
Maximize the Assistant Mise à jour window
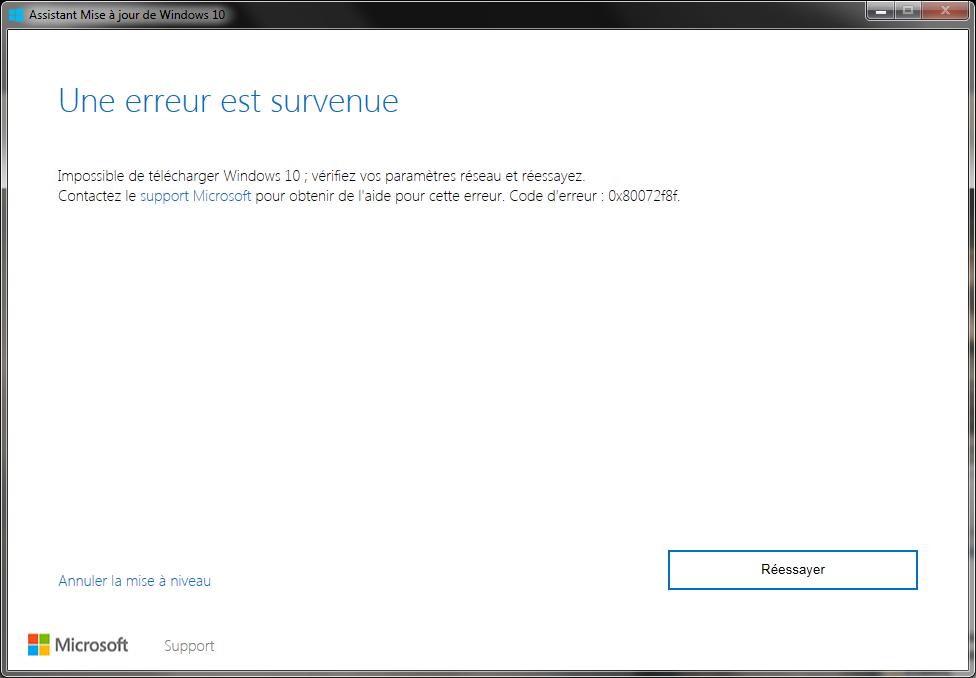click(x=908, y=11)
